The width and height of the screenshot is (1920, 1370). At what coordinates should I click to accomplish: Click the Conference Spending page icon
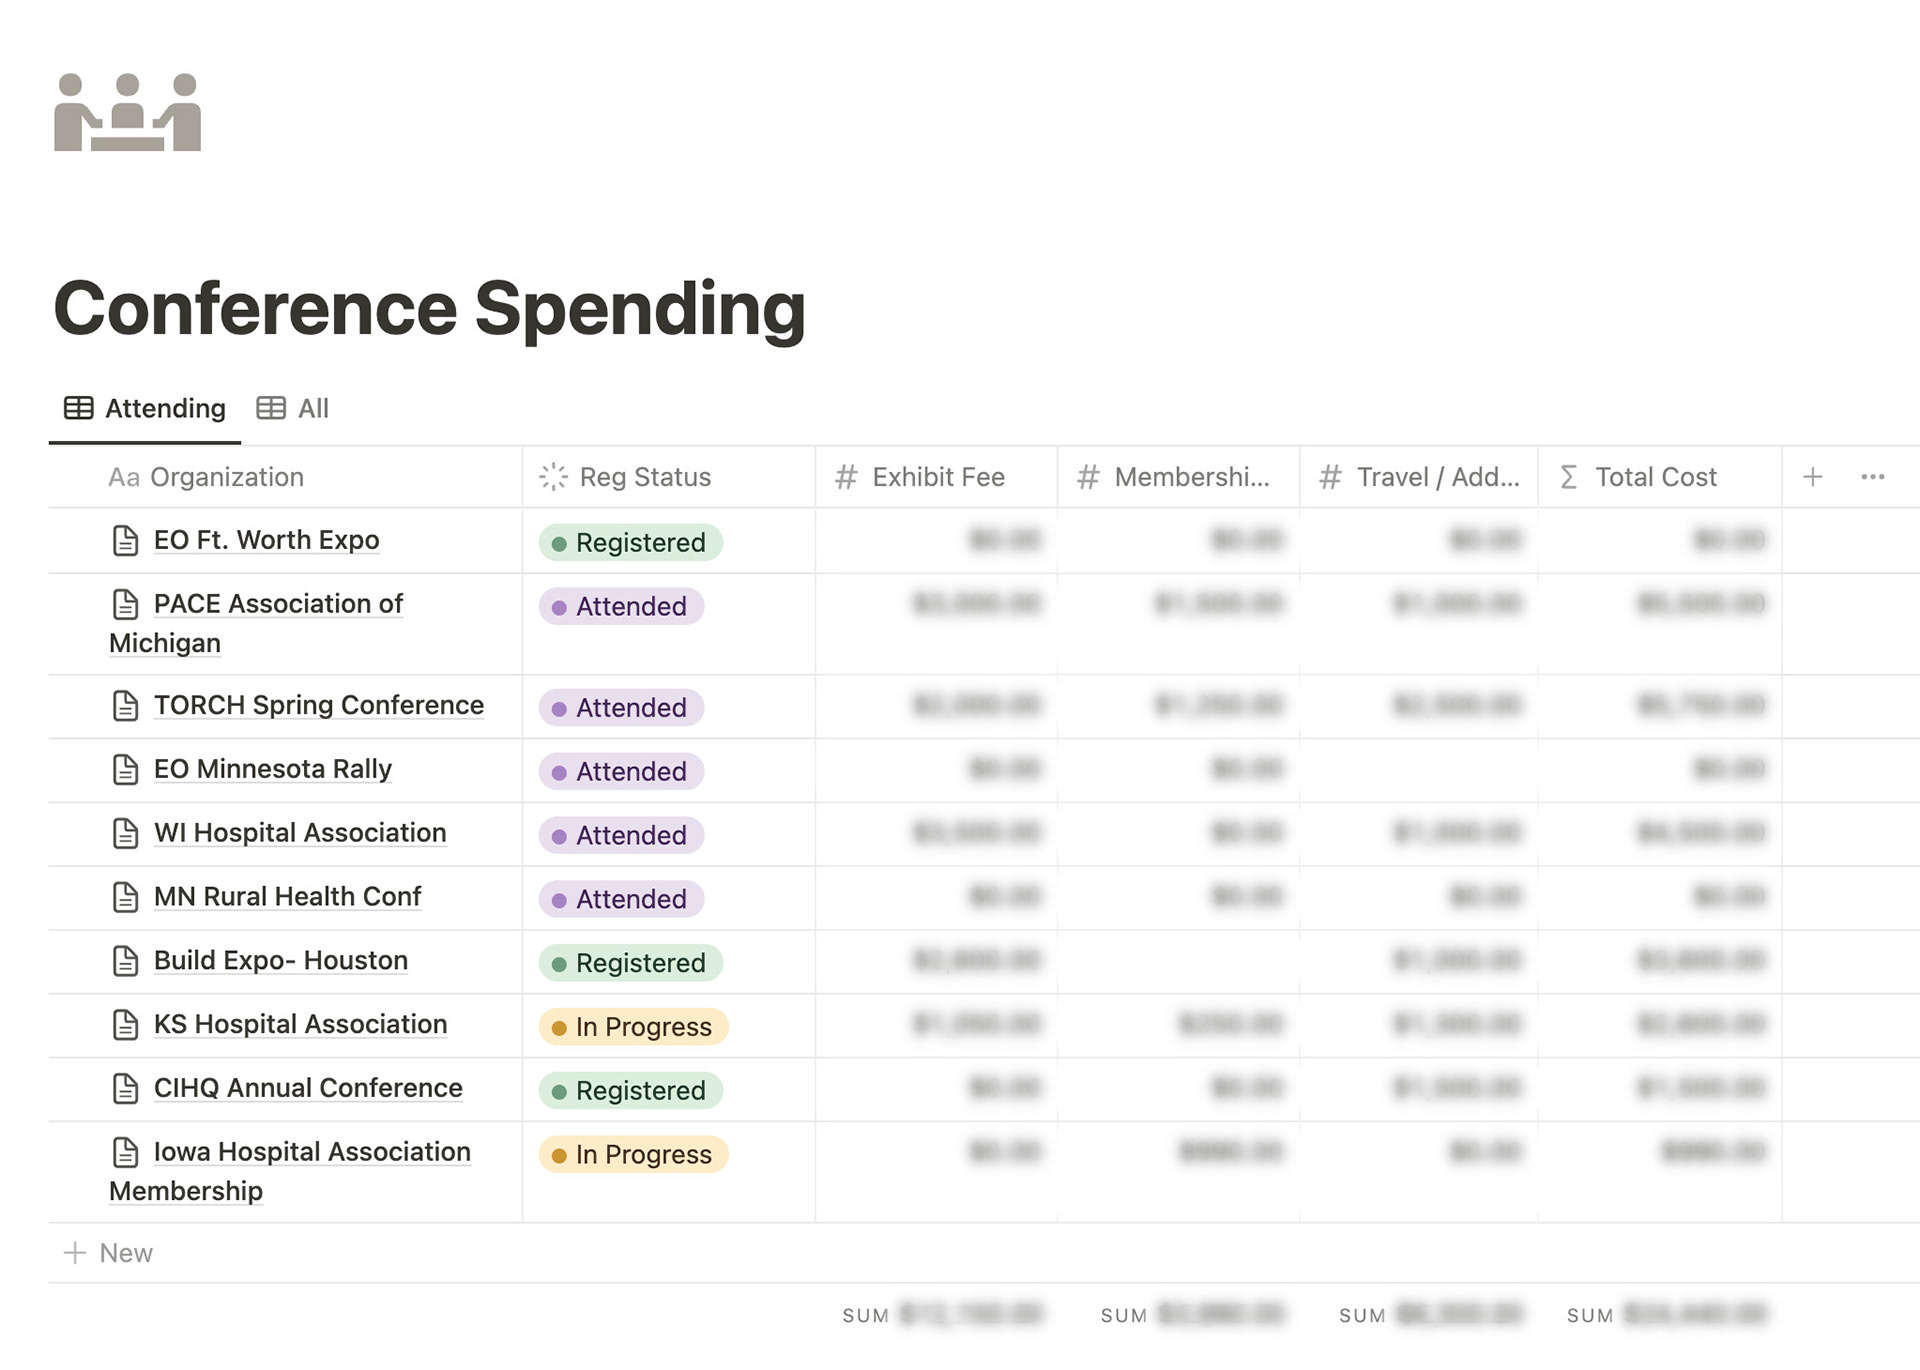(127, 112)
